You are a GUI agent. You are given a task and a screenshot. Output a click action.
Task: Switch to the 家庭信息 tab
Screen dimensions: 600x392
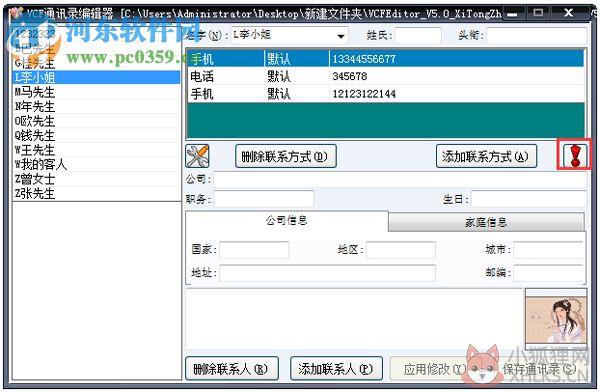486,222
